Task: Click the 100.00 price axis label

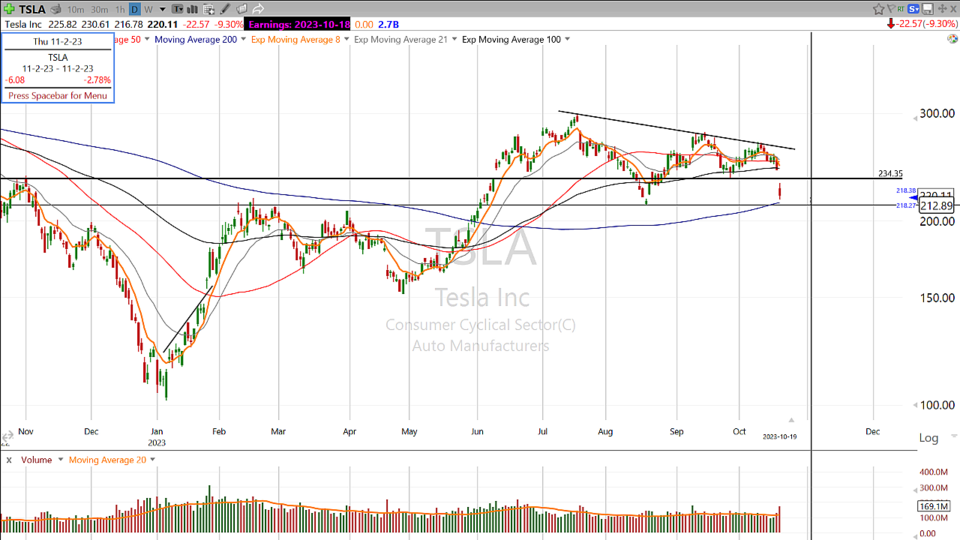Action: coord(937,405)
